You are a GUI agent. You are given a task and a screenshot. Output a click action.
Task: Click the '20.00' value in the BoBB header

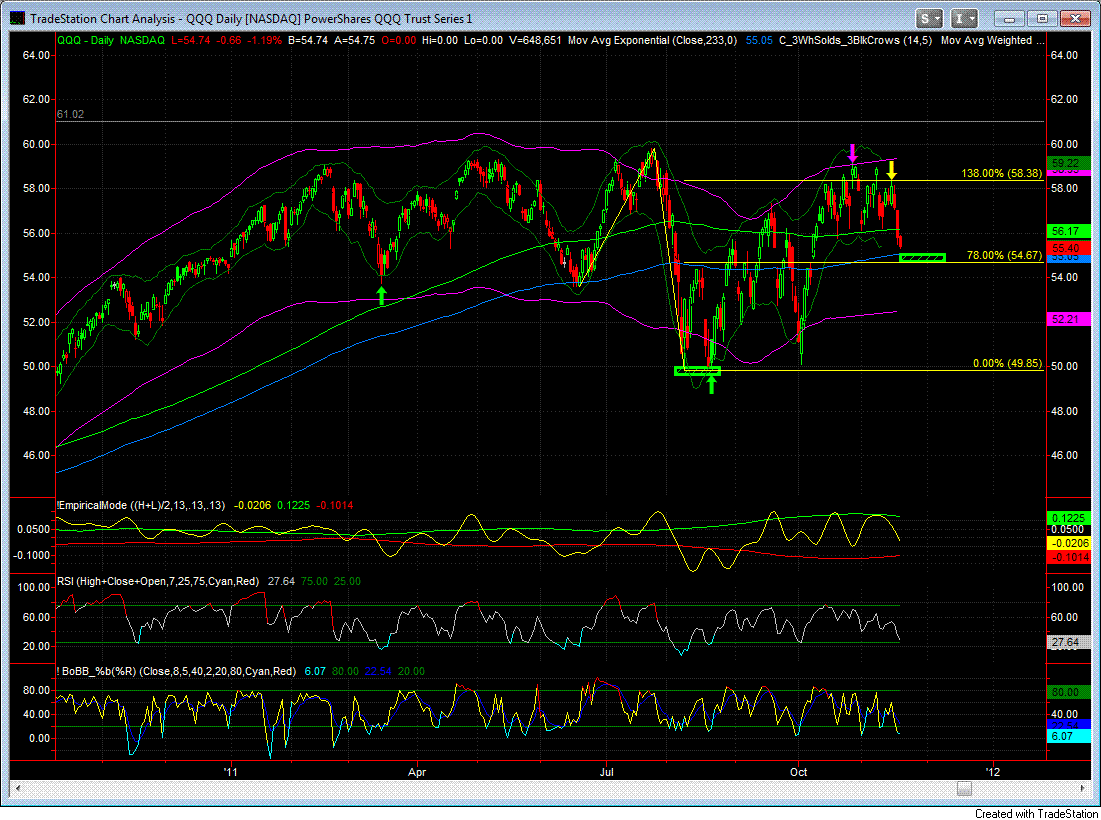point(411,671)
